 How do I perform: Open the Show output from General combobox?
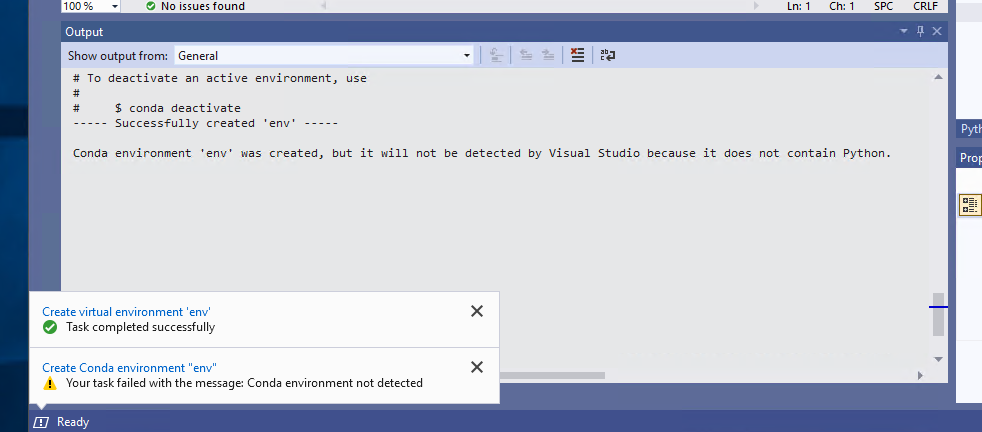(324, 56)
